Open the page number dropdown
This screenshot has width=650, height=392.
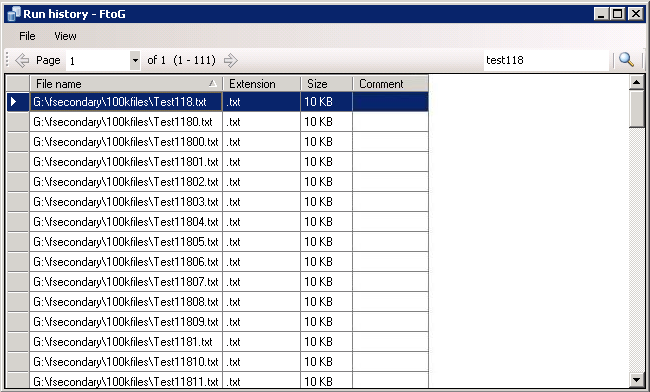(135, 60)
